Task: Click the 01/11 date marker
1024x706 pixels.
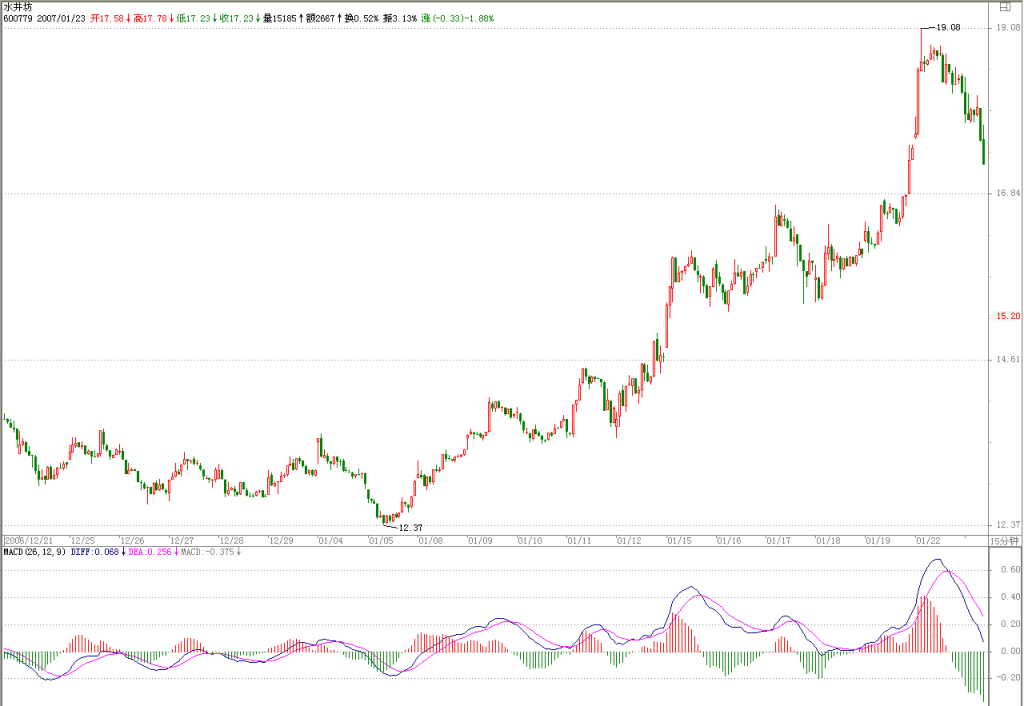Action: (x=579, y=541)
